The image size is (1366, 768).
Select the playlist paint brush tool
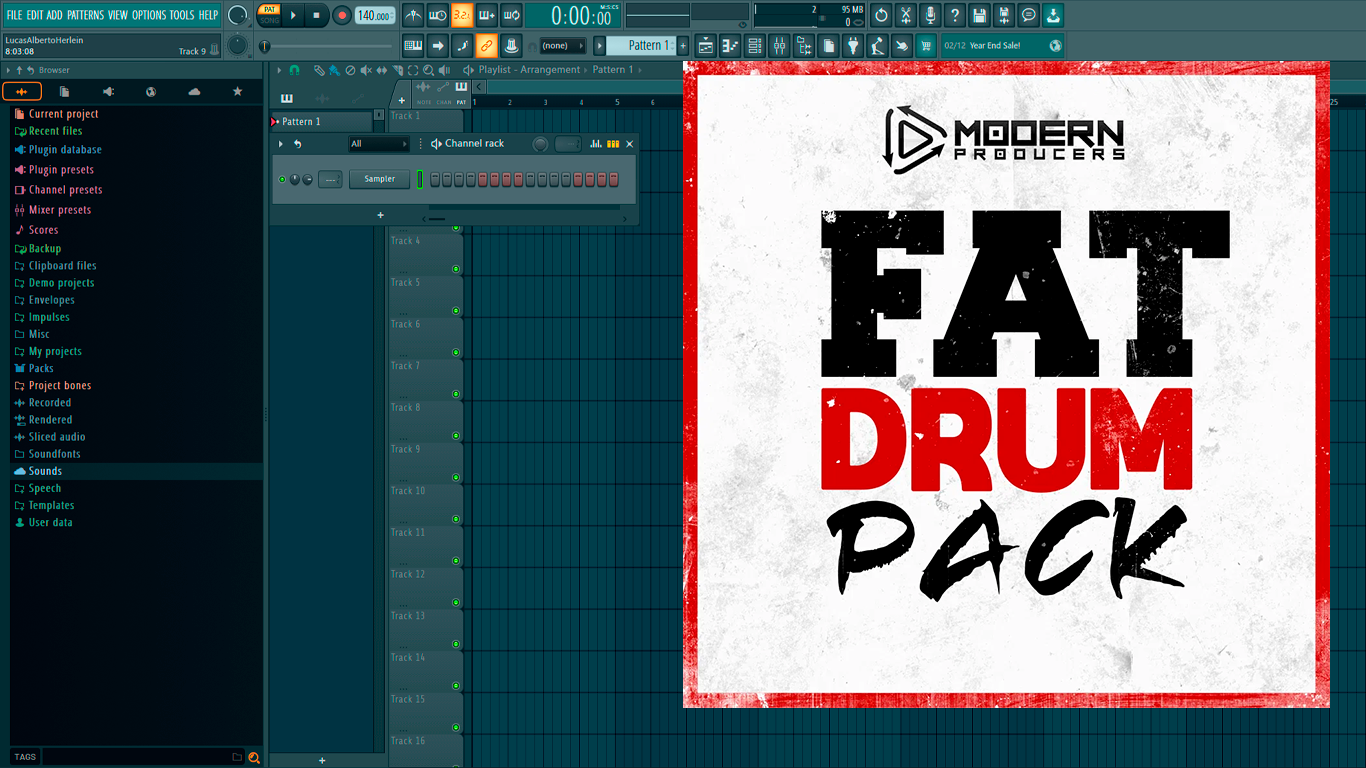tap(334, 70)
